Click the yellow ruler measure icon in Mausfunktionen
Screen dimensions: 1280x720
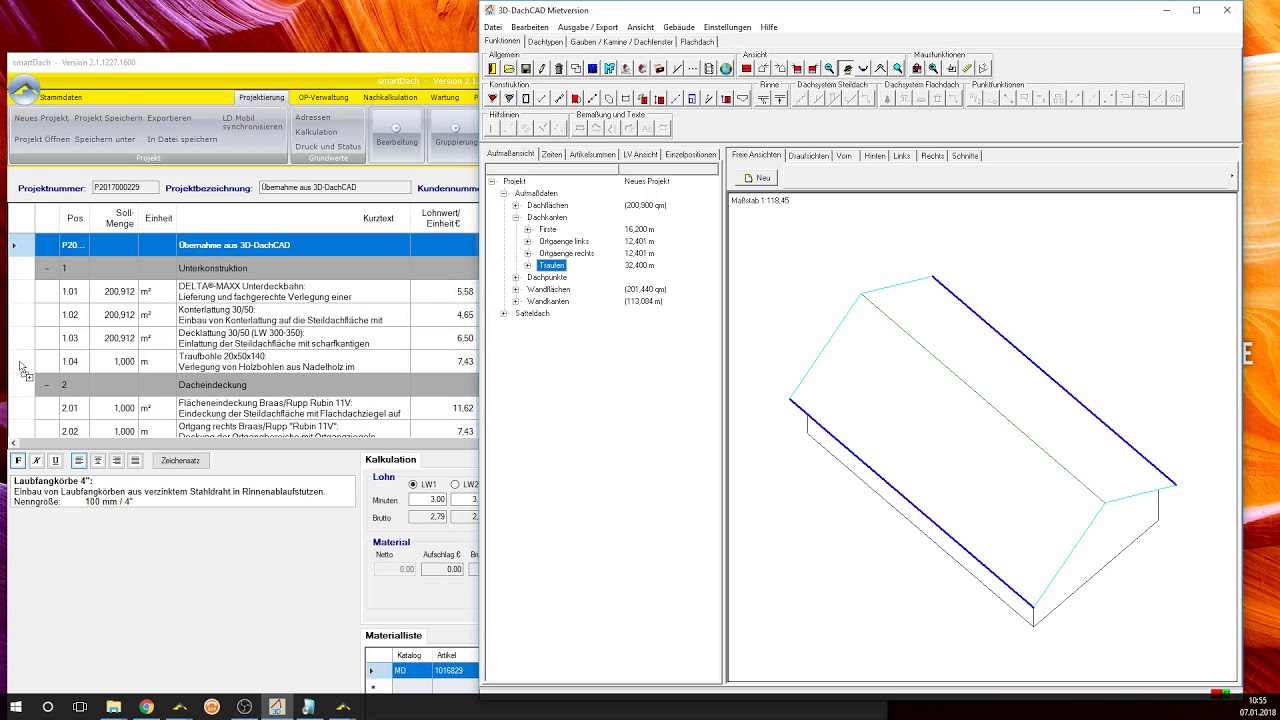(967, 69)
